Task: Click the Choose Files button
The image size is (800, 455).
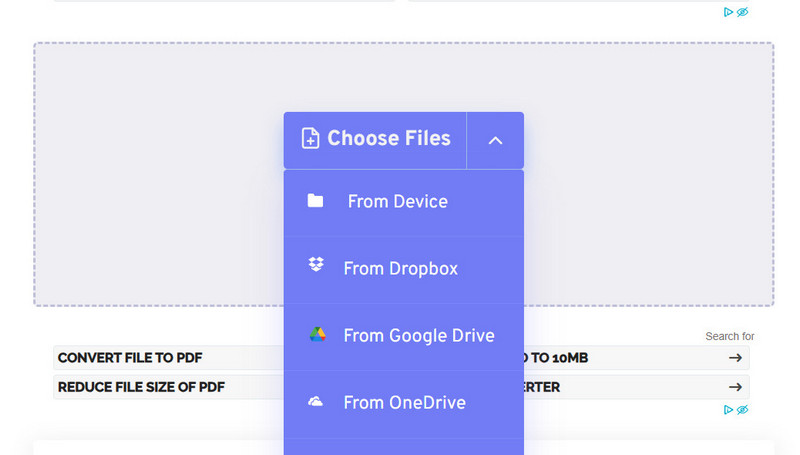Action: pos(375,140)
